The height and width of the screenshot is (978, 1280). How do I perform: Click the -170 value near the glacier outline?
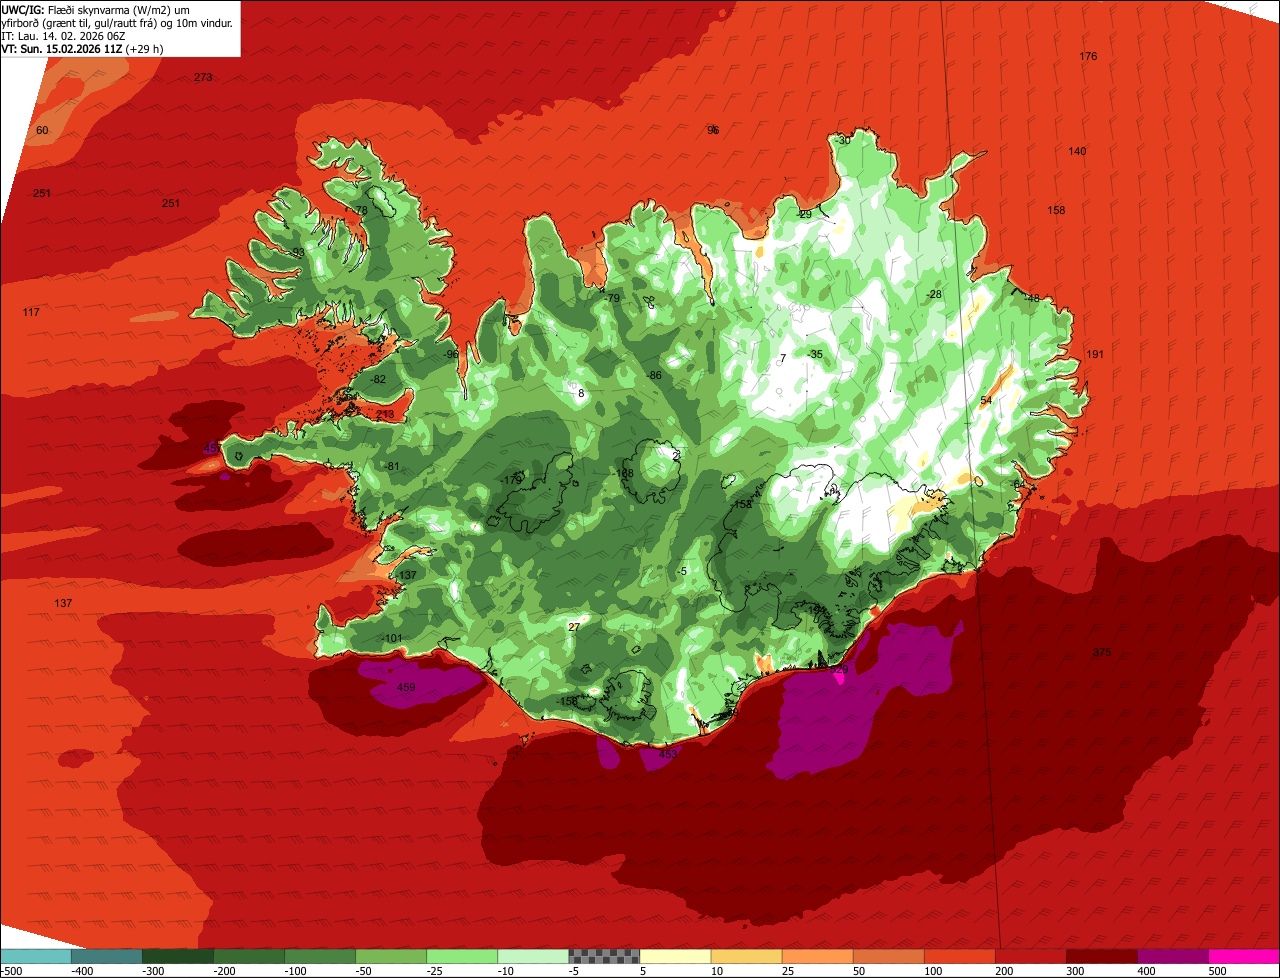(x=510, y=480)
